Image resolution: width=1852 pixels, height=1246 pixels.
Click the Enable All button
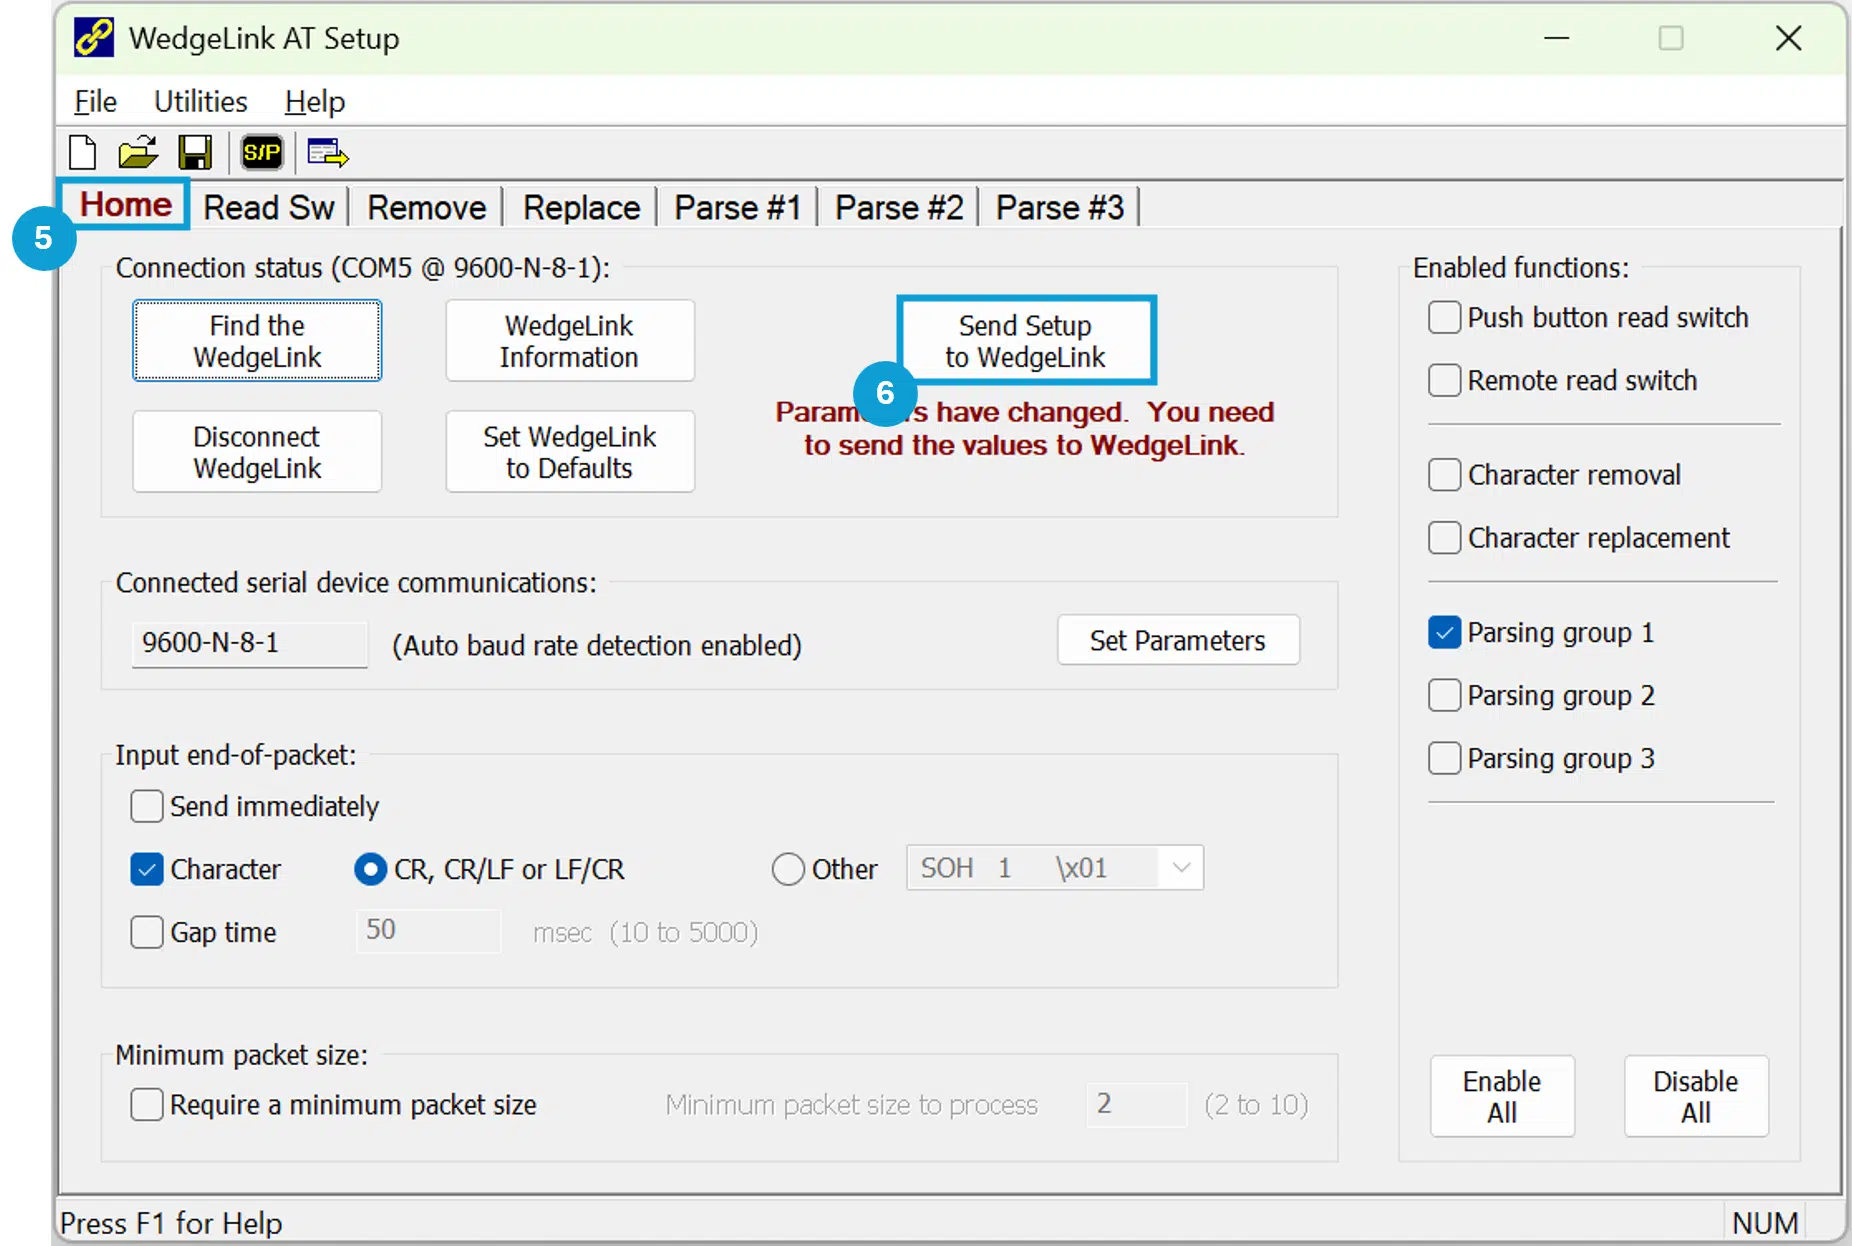coord(1502,1096)
